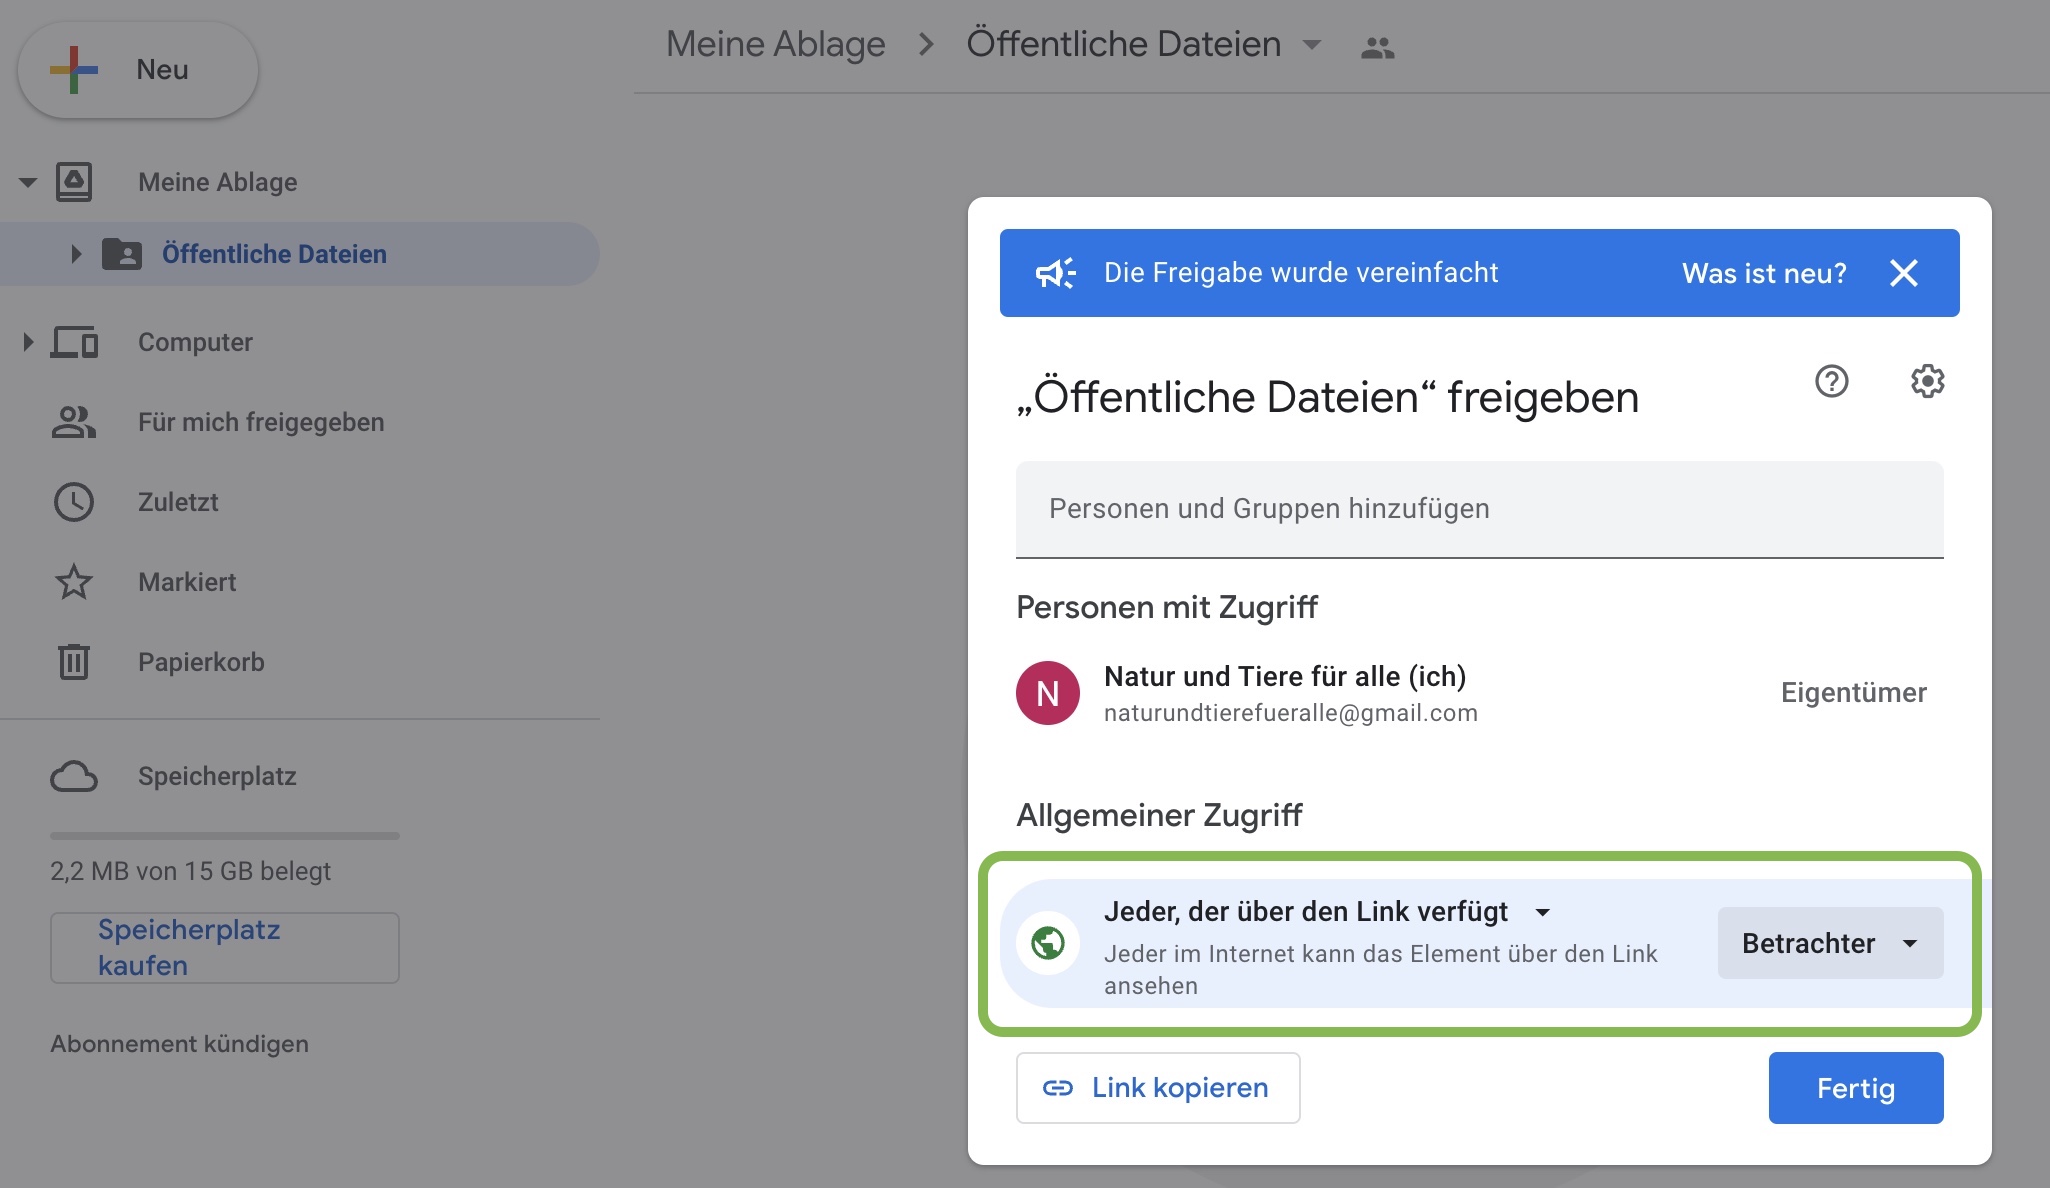
Task: Click the sharing settings gear icon
Action: click(1927, 381)
